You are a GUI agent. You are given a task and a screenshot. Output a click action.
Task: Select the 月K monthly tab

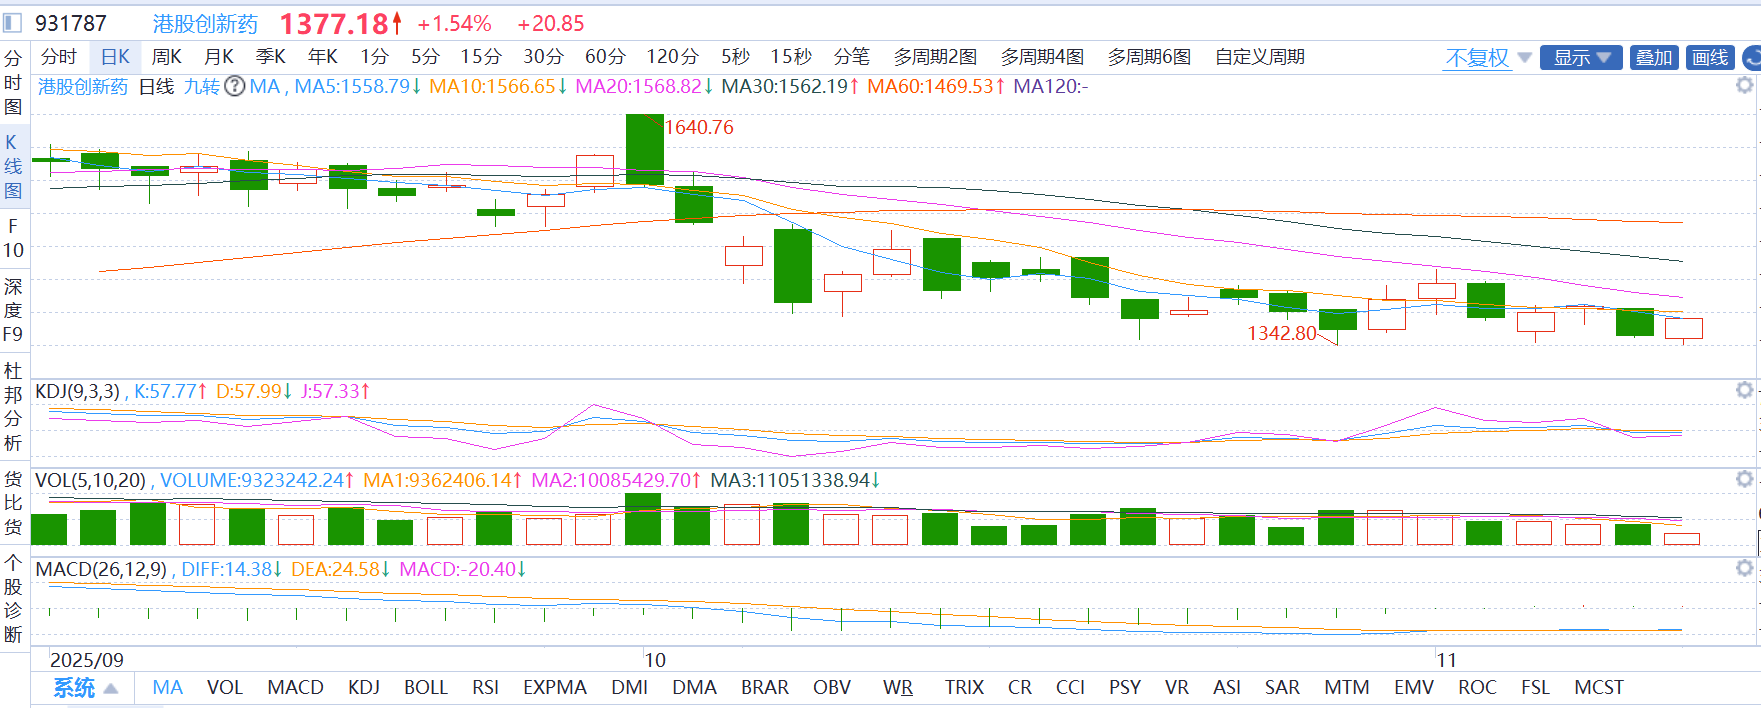click(218, 57)
